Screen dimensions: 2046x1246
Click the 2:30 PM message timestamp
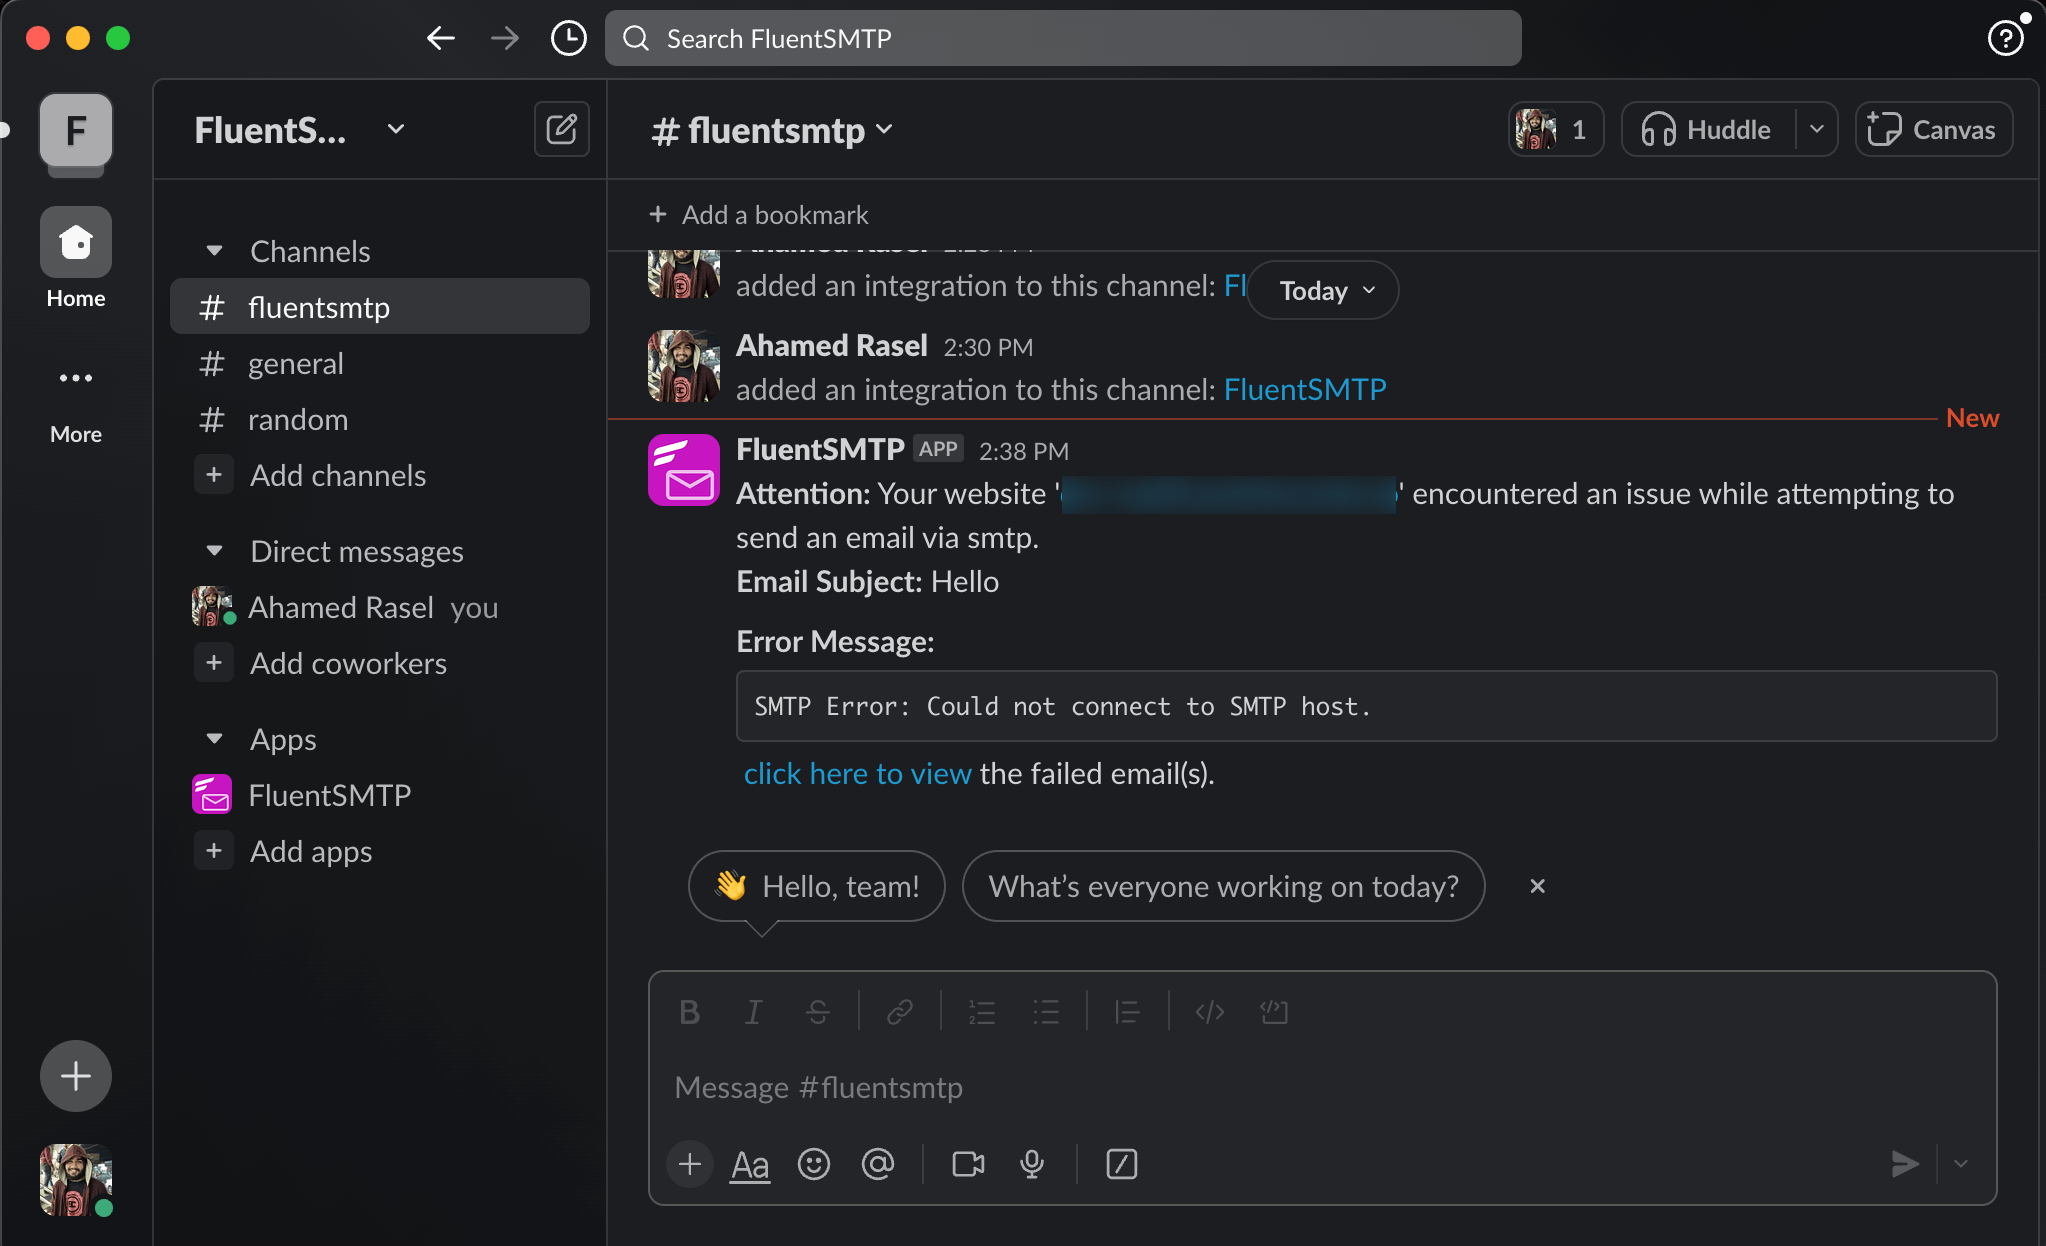pos(988,347)
